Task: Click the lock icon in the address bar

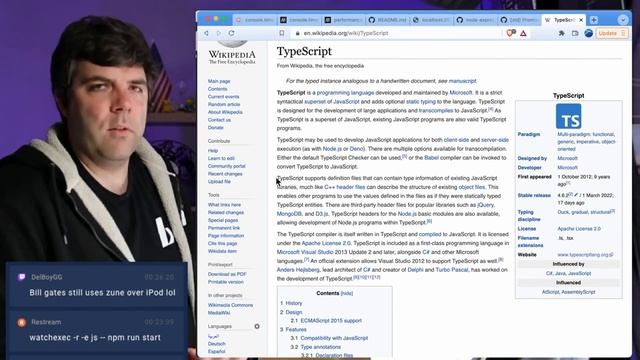Action: click(x=298, y=33)
